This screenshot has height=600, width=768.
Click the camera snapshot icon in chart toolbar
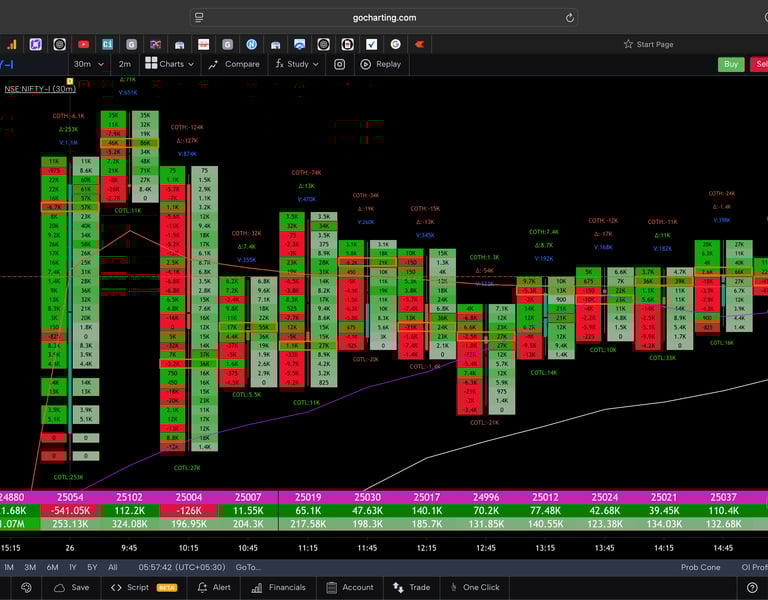point(339,64)
